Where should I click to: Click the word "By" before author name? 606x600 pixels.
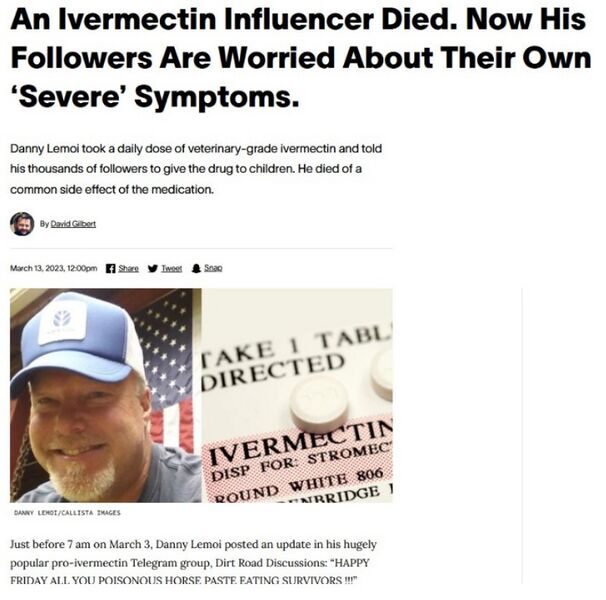pyautogui.click(x=44, y=223)
